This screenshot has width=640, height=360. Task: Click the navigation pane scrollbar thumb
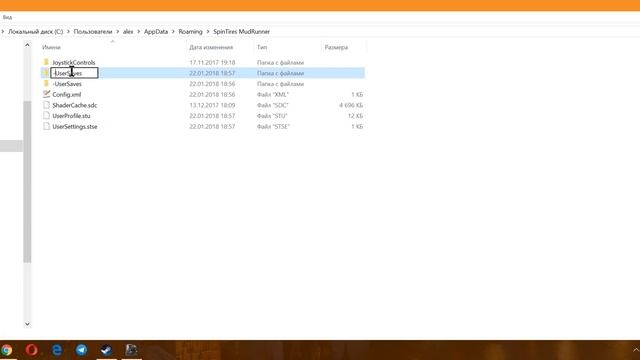coord(27,182)
